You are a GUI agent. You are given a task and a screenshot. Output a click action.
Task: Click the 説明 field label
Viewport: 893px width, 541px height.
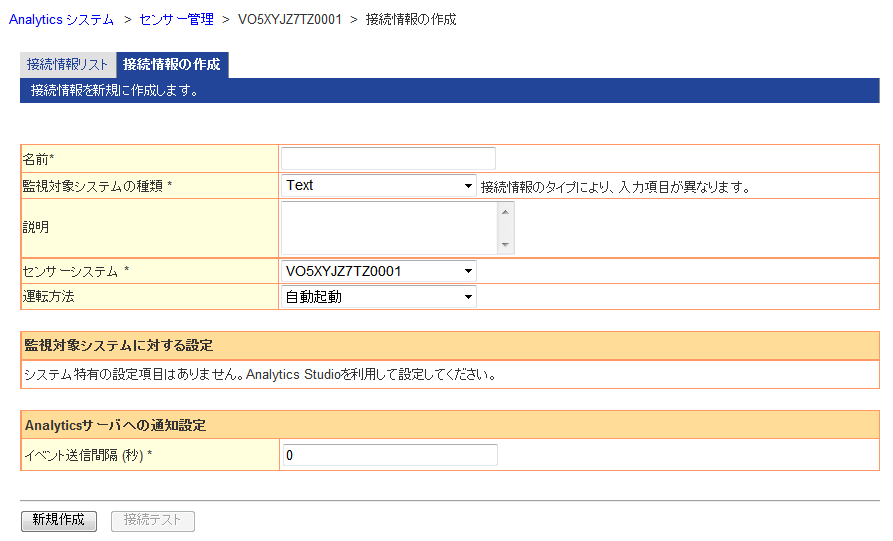pos(36,227)
